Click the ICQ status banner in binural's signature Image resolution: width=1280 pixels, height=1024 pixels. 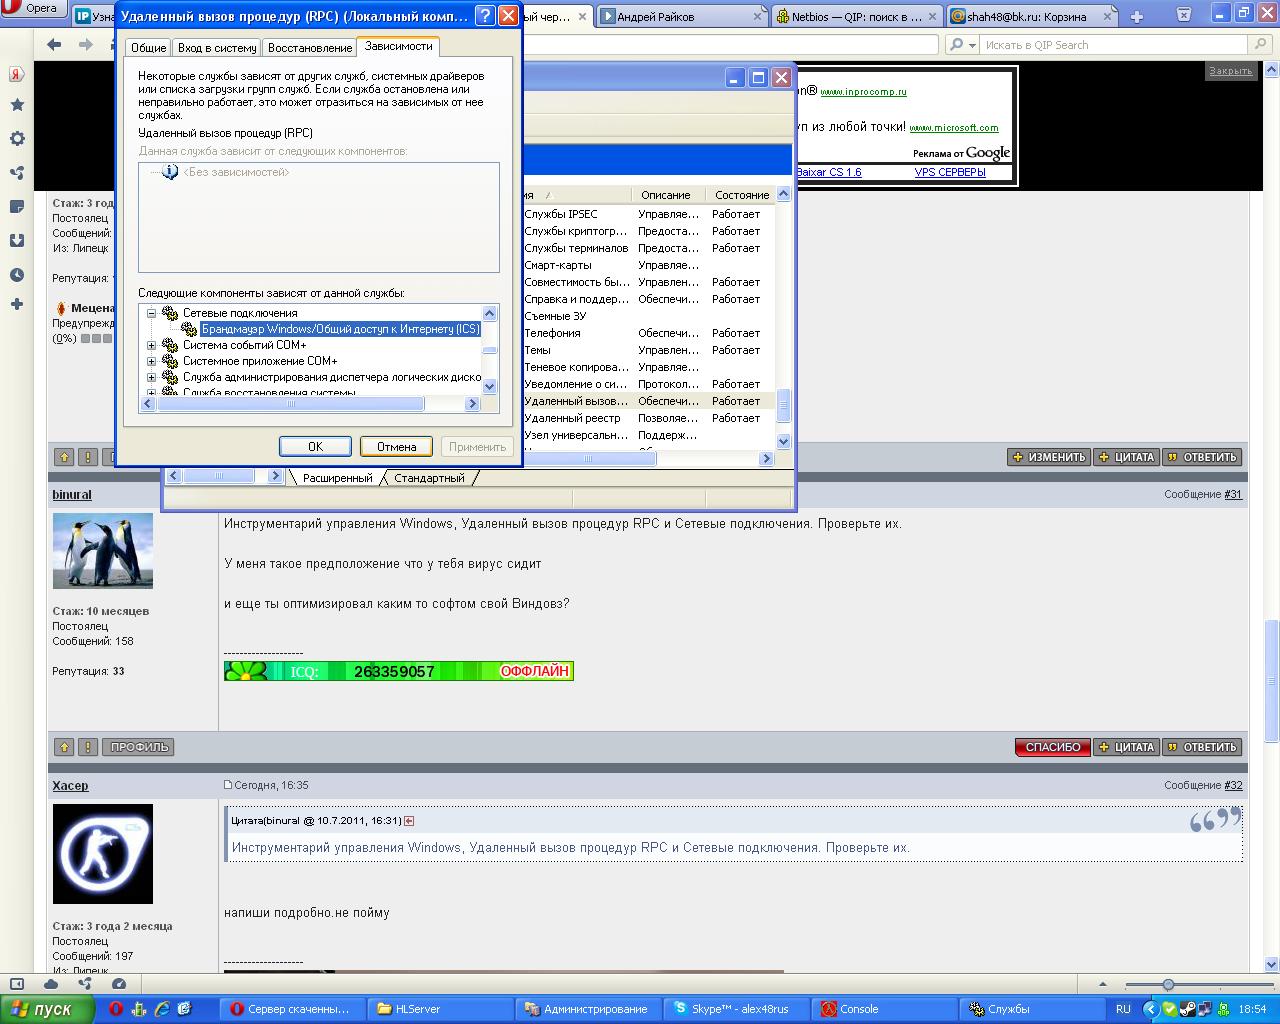(398, 671)
